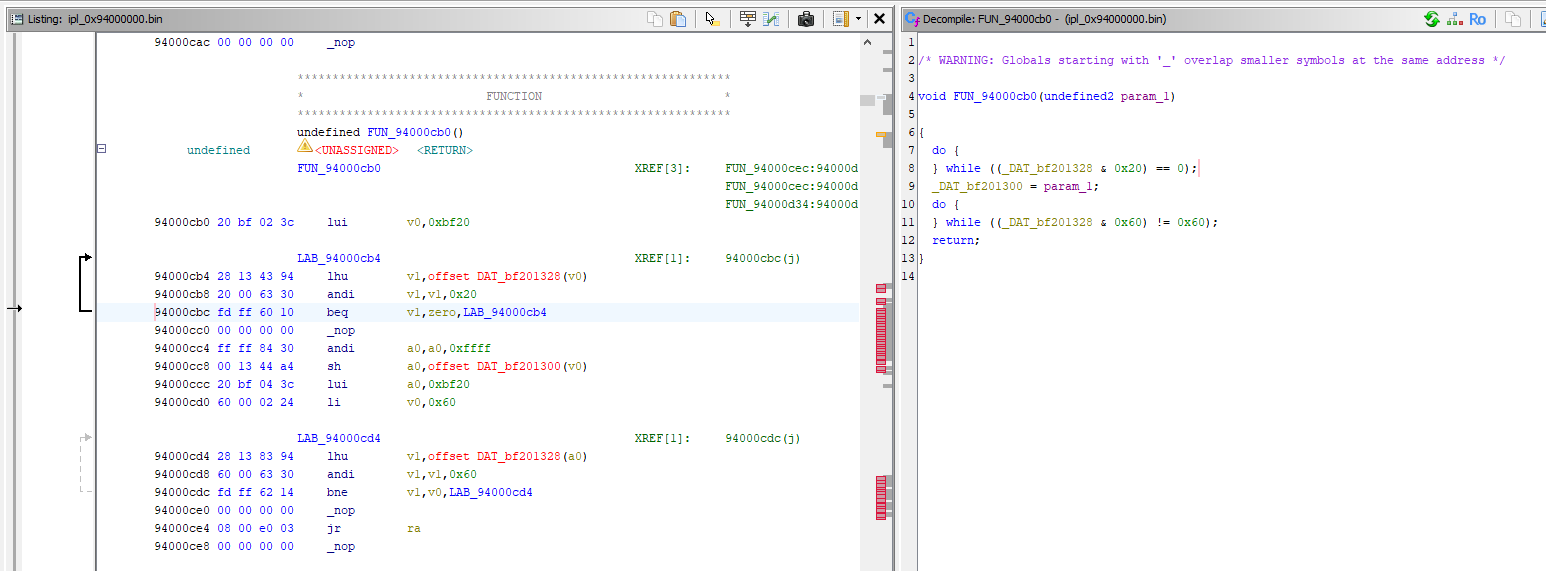Click the WARNING comment line in the Decompile
The image size is (1546, 571).
pos(1211,60)
